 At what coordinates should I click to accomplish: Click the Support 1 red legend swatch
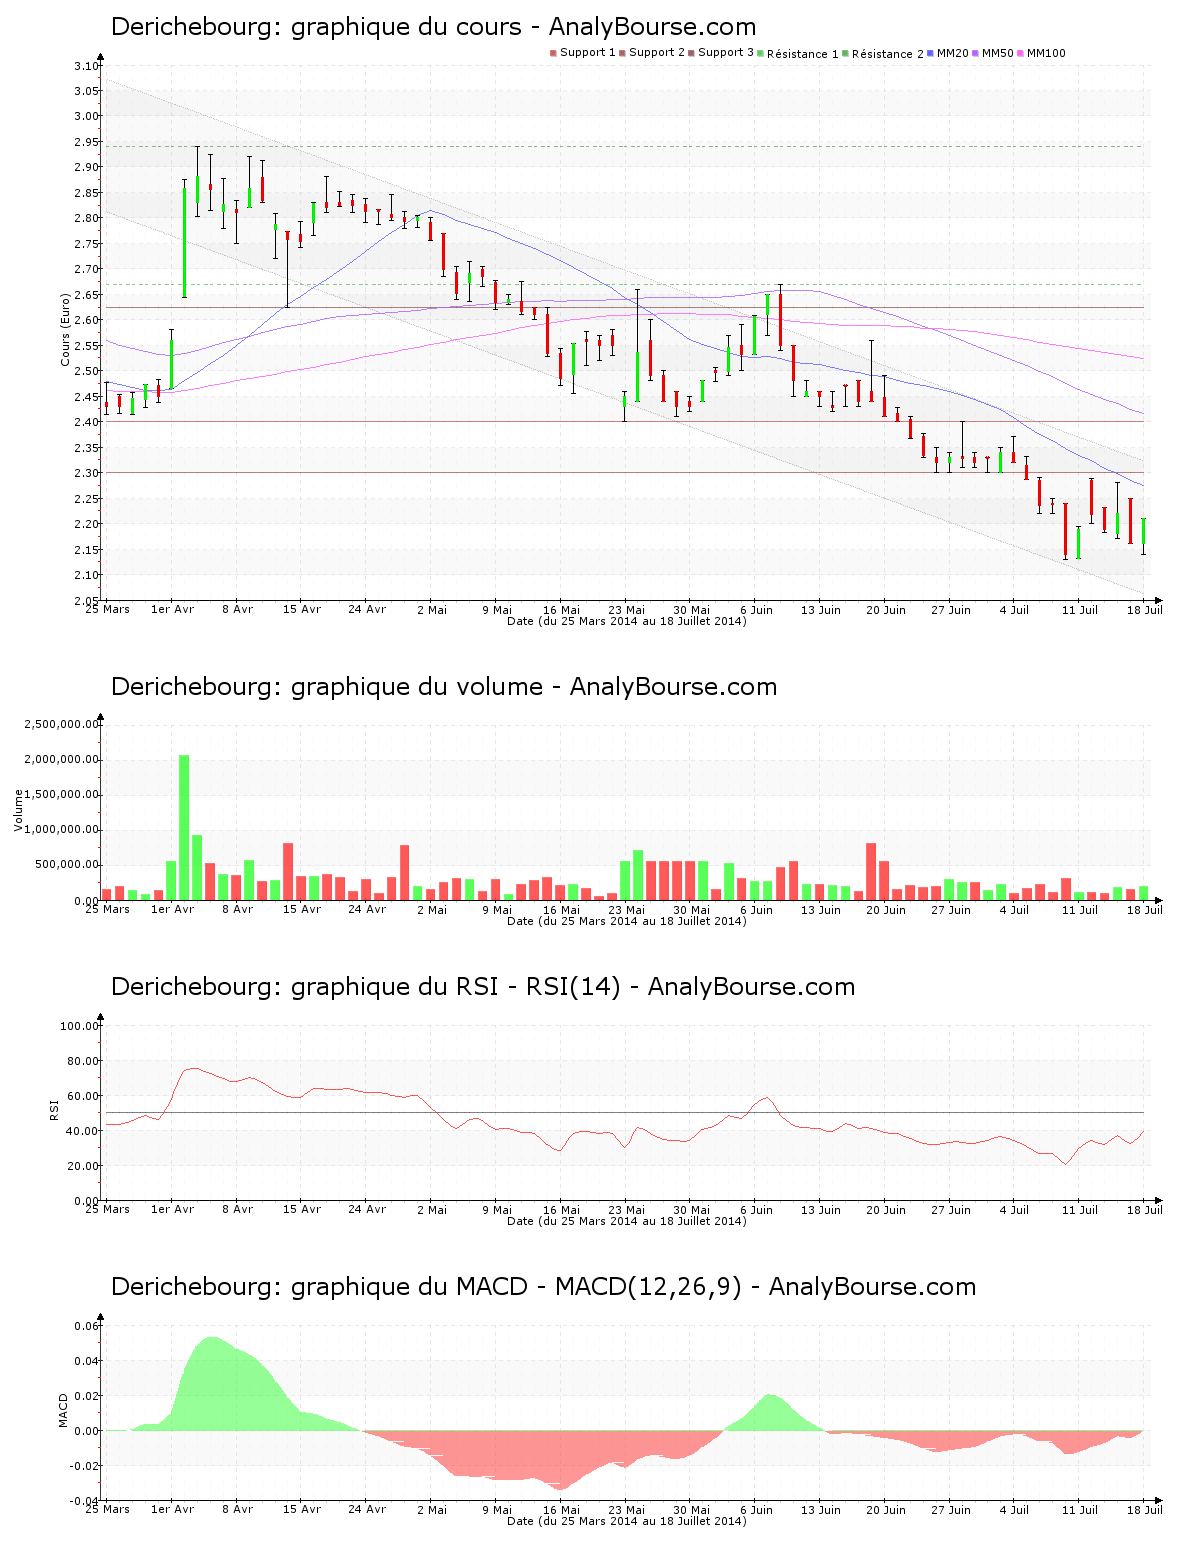[553, 53]
